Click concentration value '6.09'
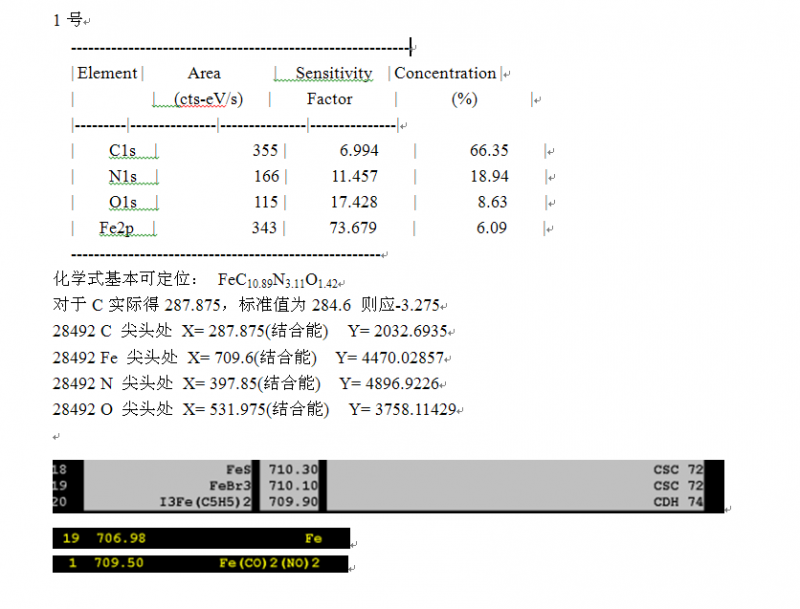The height and width of the screenshot is (609, 800). 491,228
